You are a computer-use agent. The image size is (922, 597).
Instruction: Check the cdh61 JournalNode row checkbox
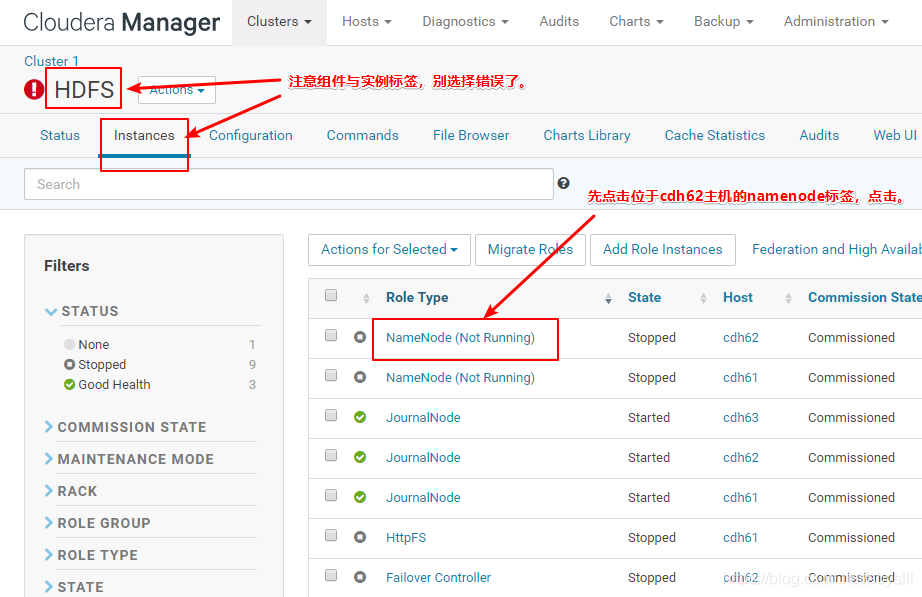coord(331,495)
